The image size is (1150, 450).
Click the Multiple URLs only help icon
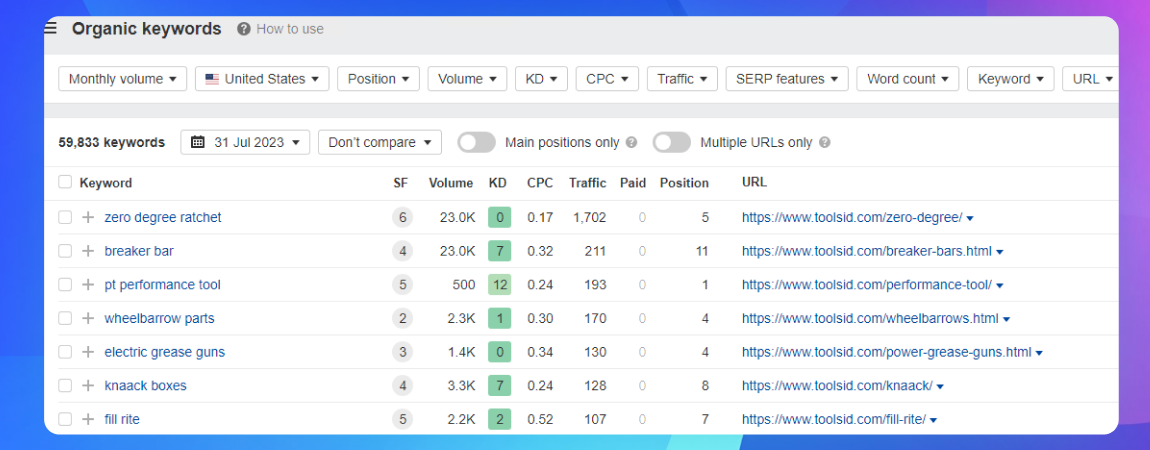click(824, 143)
